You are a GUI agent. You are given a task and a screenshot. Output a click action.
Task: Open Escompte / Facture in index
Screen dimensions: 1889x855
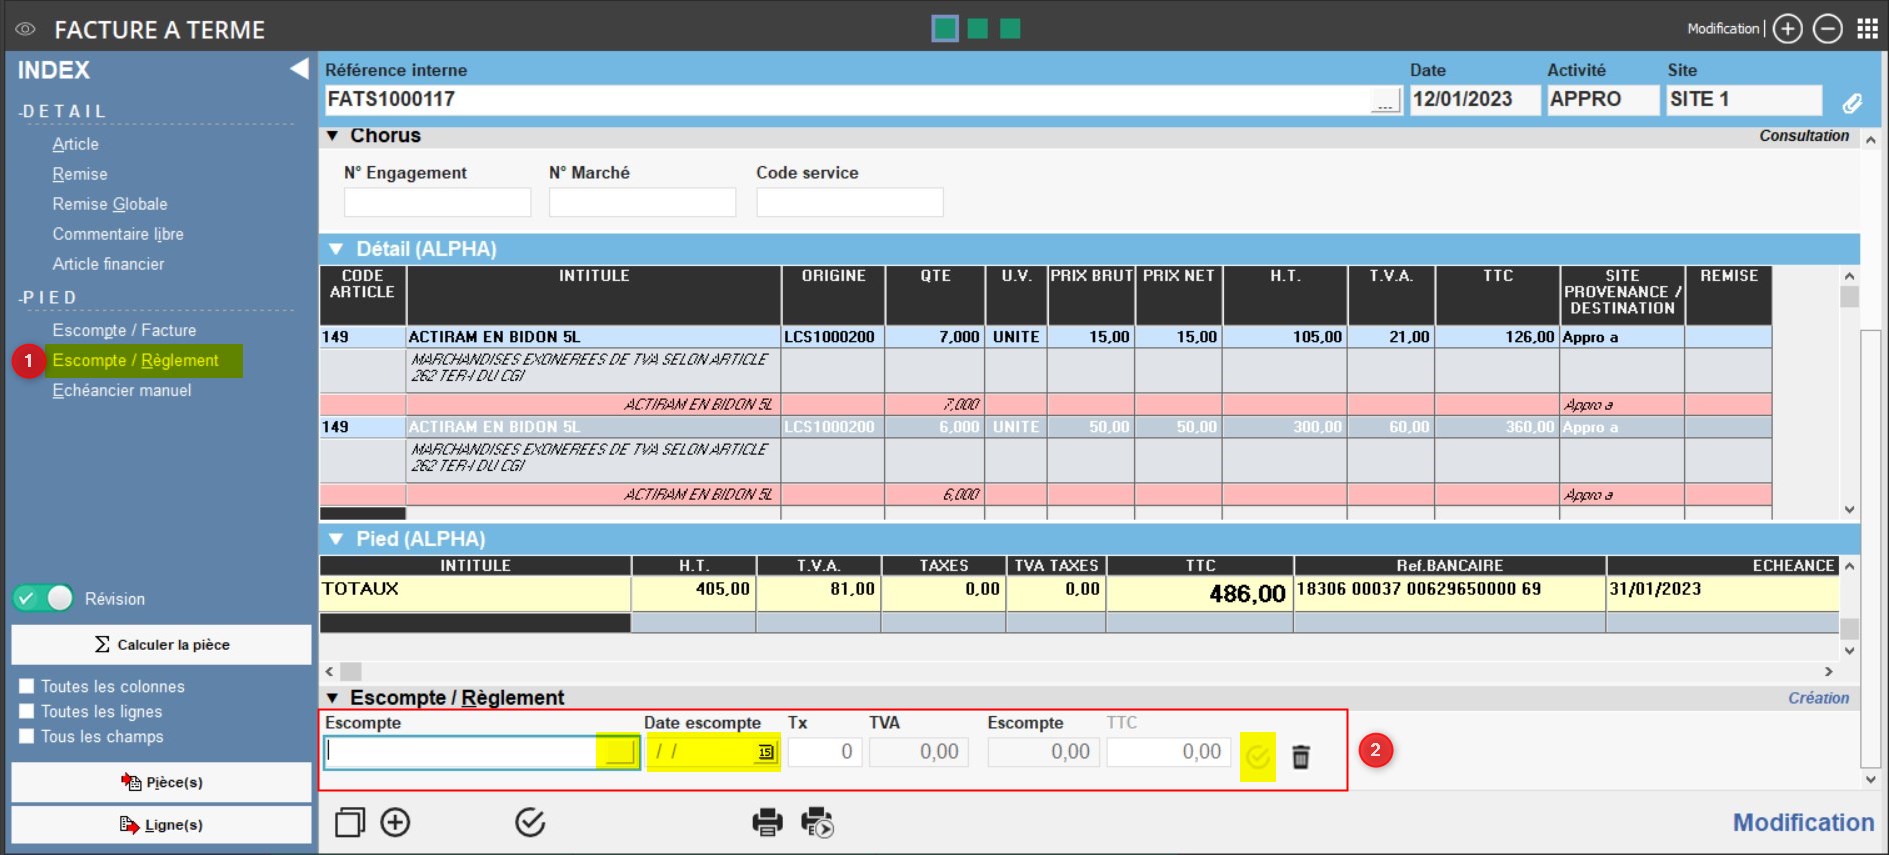click(124, 330)
